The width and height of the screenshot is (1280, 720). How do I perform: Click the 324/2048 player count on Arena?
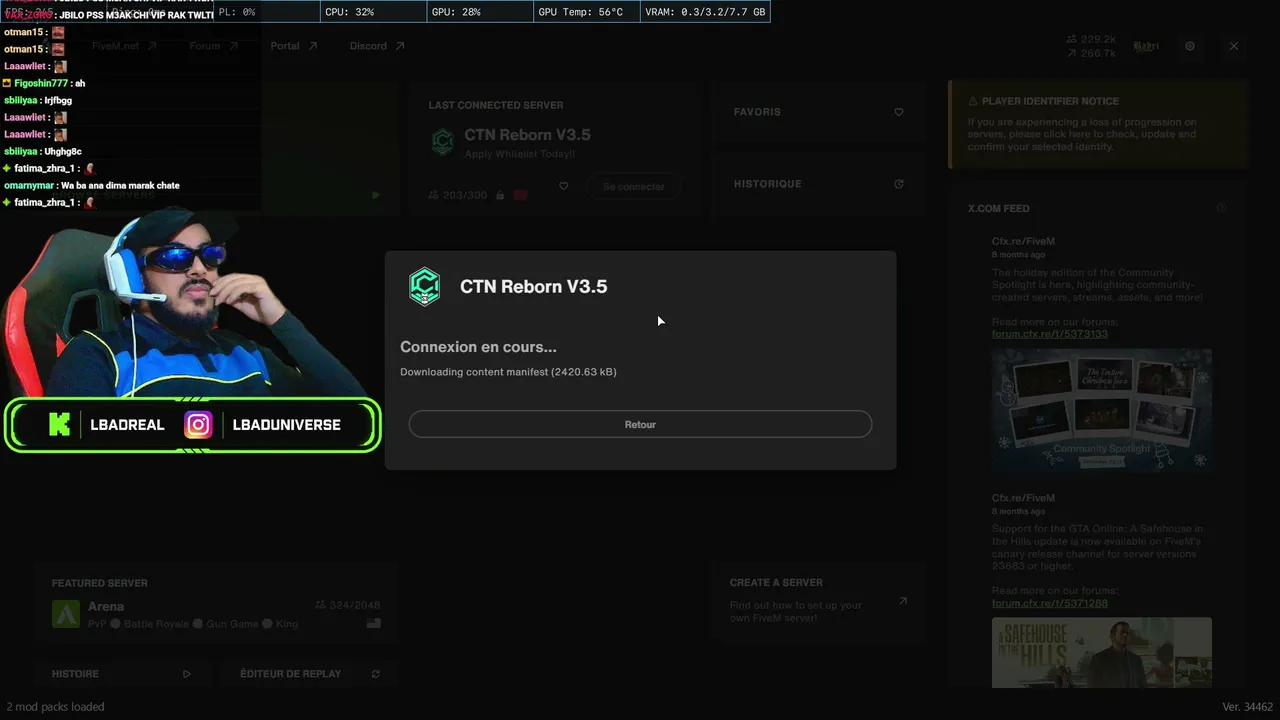click(348, 605)
